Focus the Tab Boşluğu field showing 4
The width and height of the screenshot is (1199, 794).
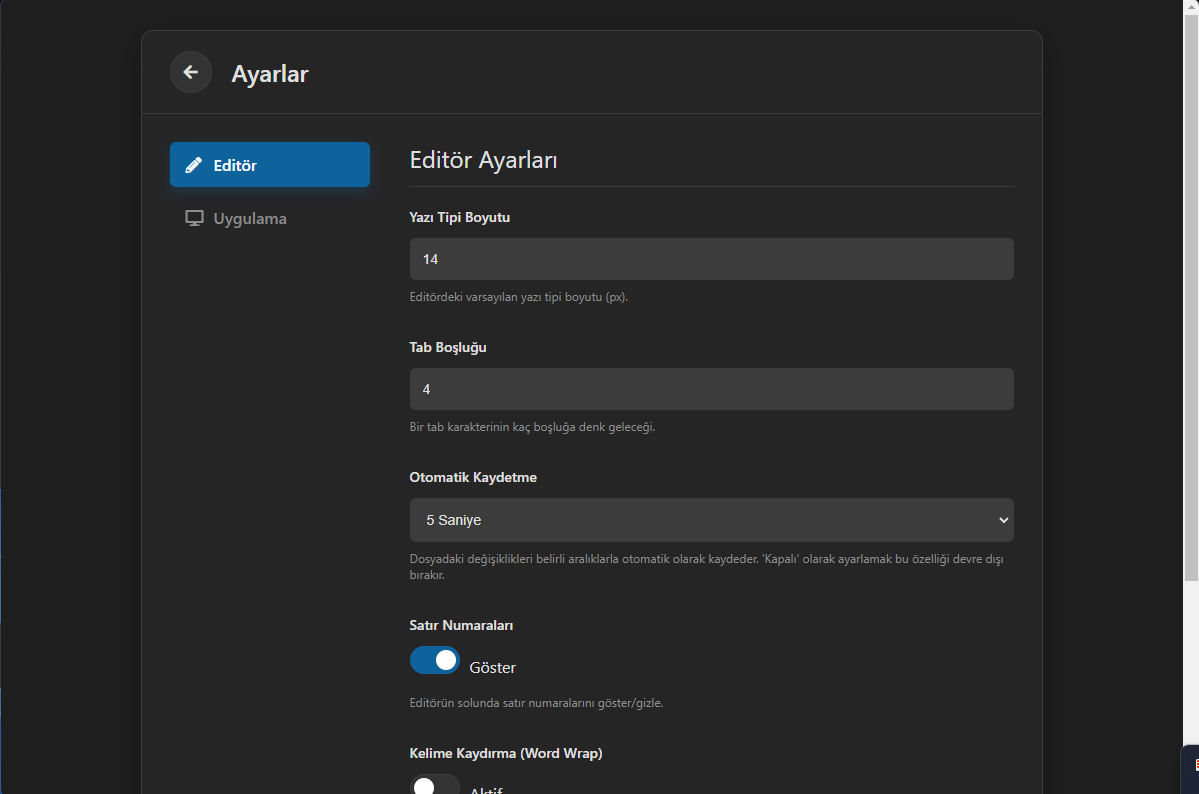pos(711,389)
